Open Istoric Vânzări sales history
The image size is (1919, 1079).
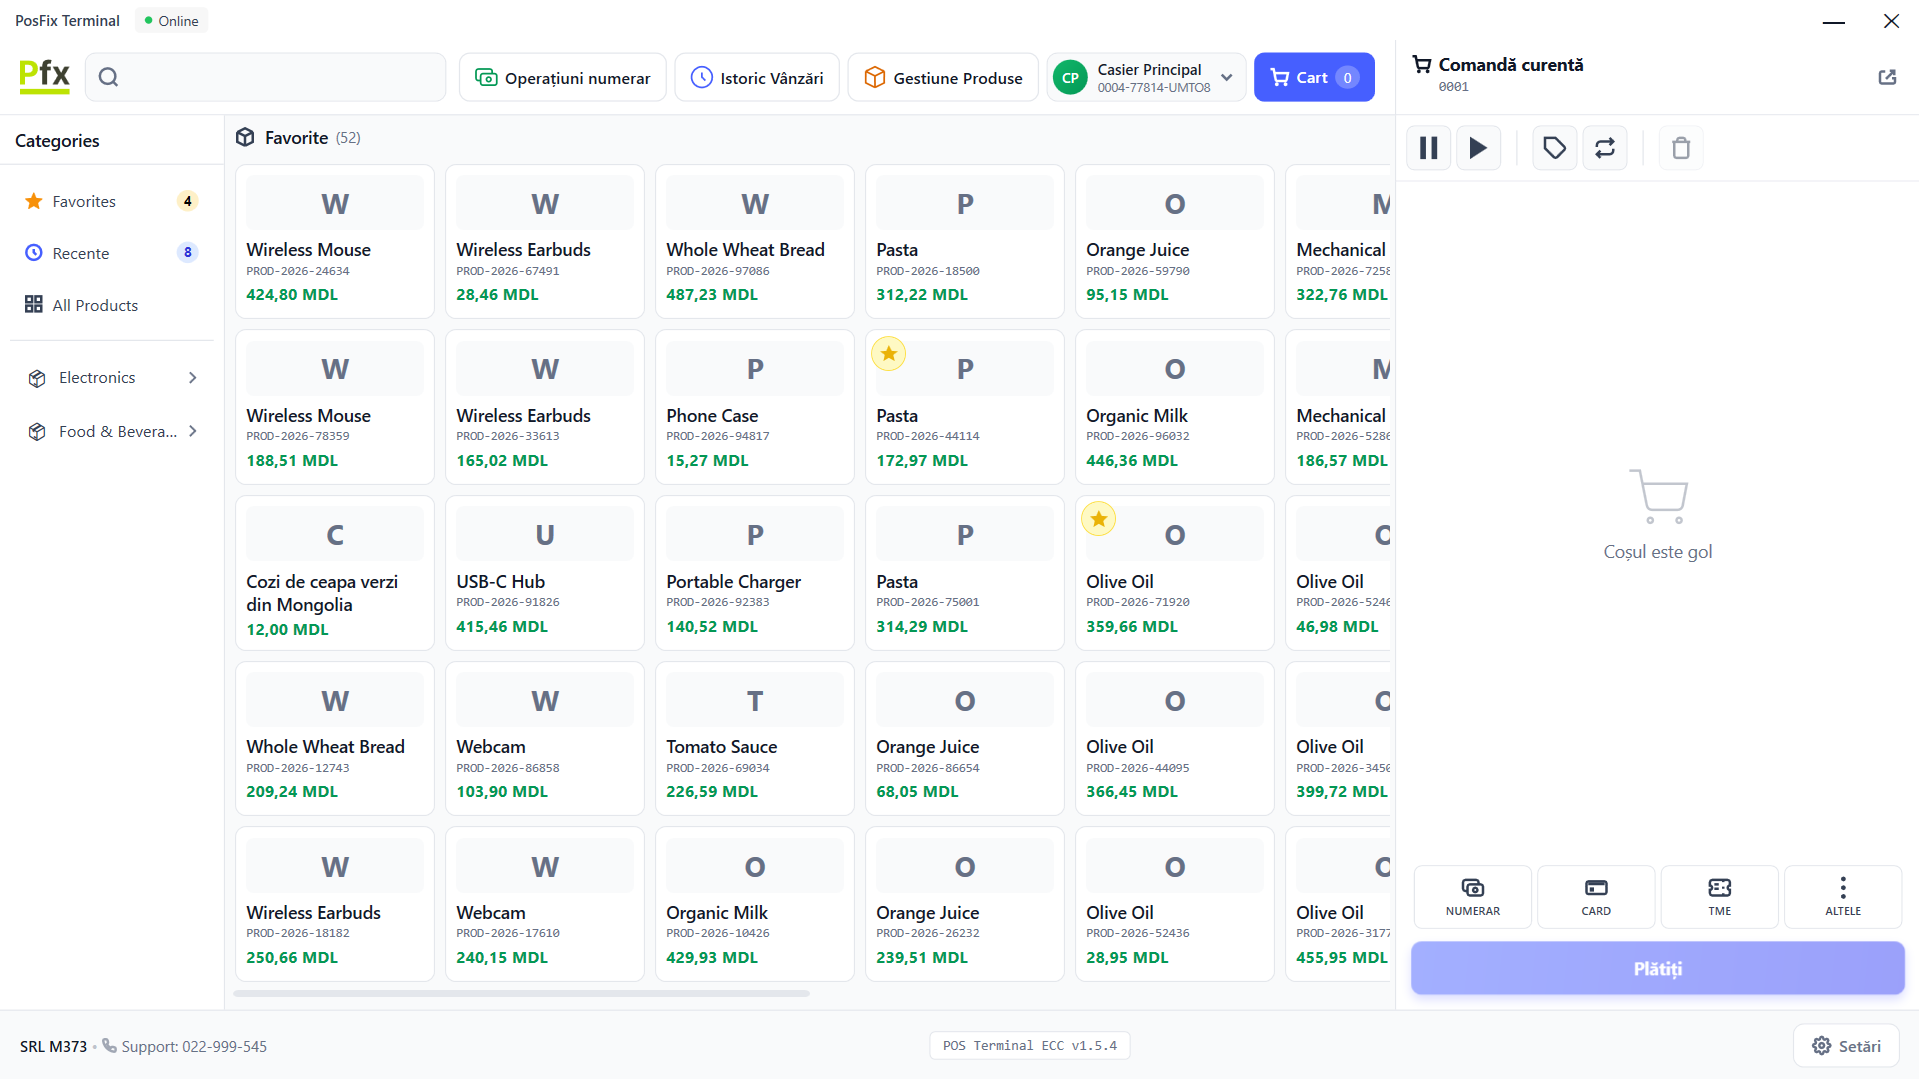pos(757,77)
